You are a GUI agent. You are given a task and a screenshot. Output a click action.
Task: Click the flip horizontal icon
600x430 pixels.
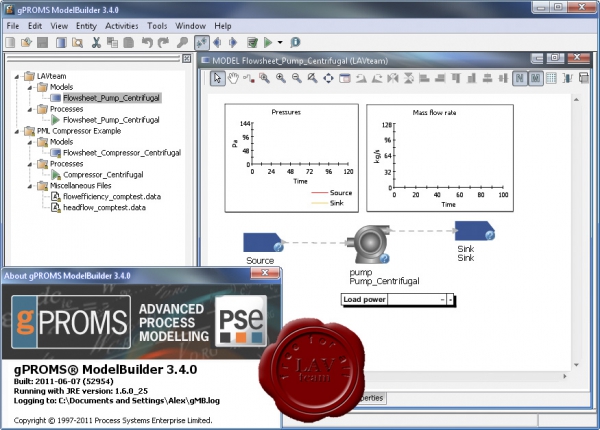[393, 78]
